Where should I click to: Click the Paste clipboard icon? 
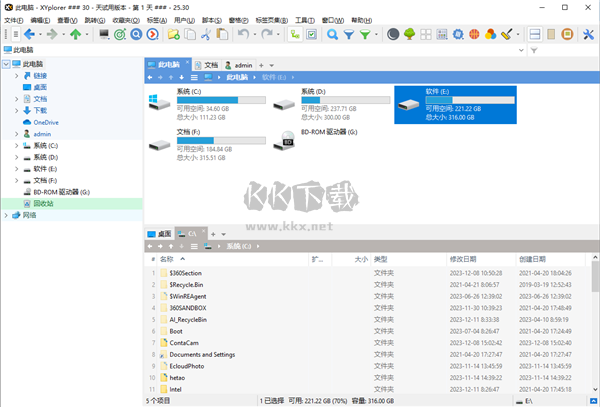click(222, 34)
